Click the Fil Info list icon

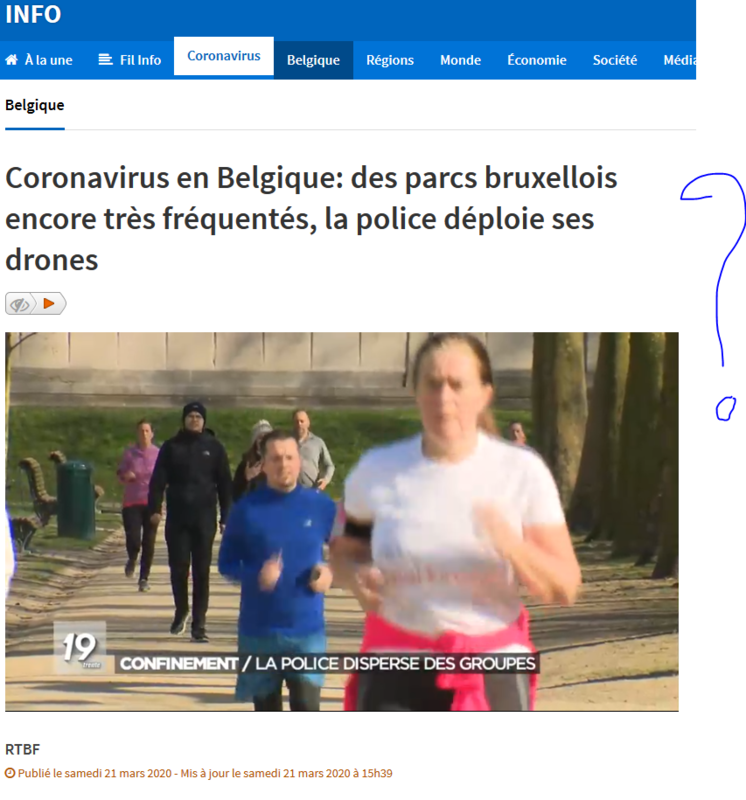coord(105,60)
